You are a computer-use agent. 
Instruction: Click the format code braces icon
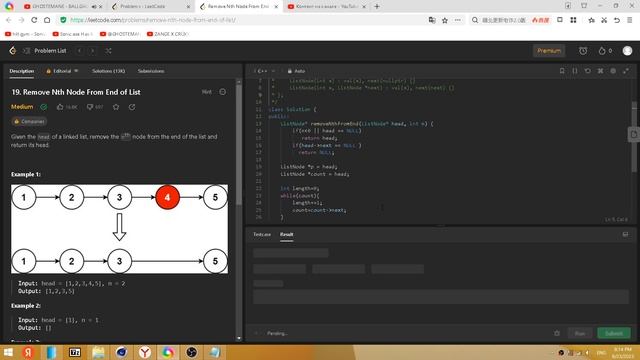pos(575,71)
